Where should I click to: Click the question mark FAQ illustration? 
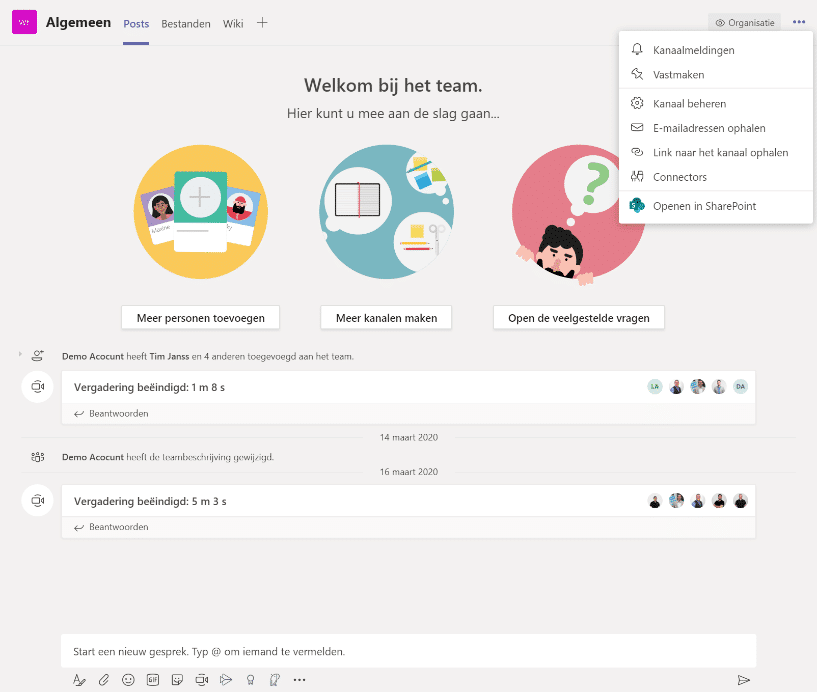[579, 215]
